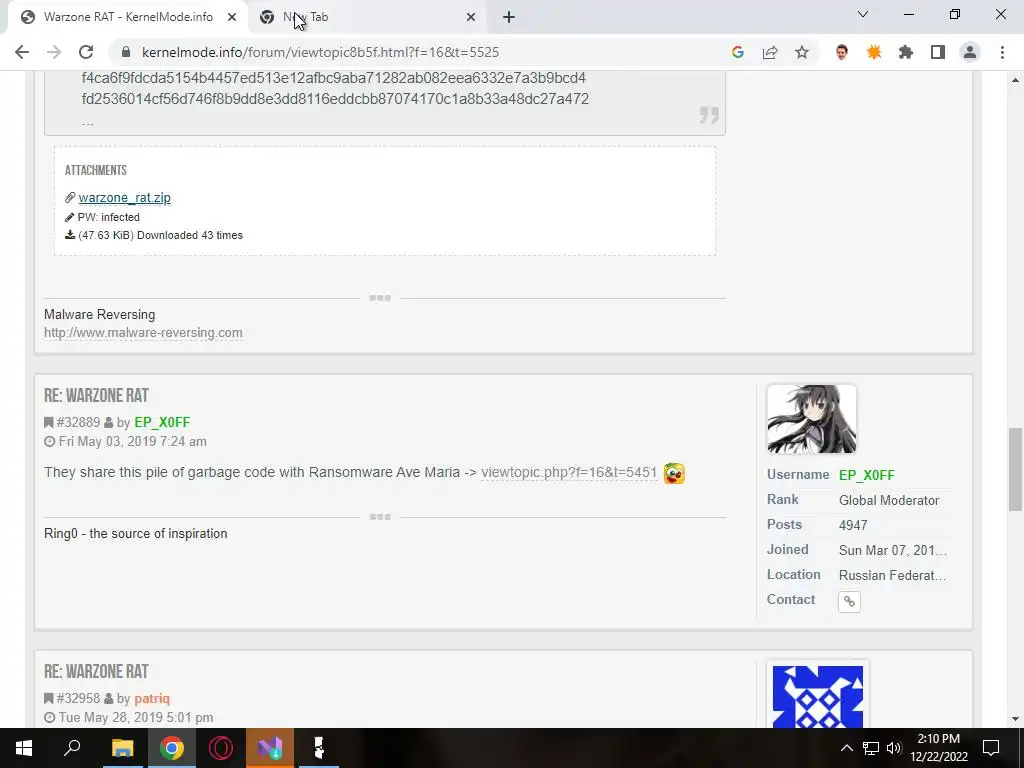
Task: Open Windows taskbar search
Action: [x=72, y=748]
